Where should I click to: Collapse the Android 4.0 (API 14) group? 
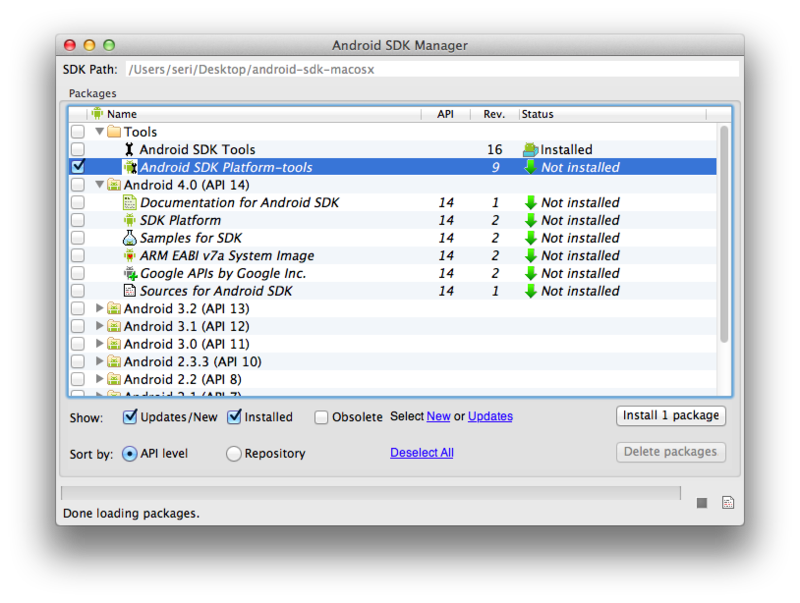coord(100,184)
